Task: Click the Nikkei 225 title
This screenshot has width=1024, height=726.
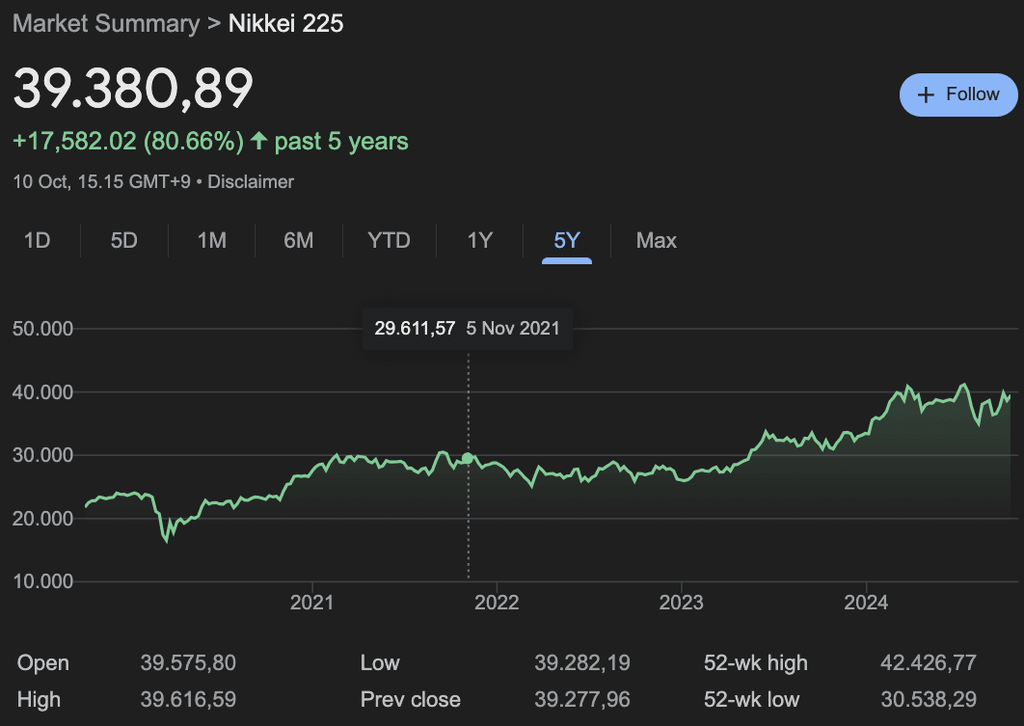Action: pyautogui.click(x=285, y=23)
